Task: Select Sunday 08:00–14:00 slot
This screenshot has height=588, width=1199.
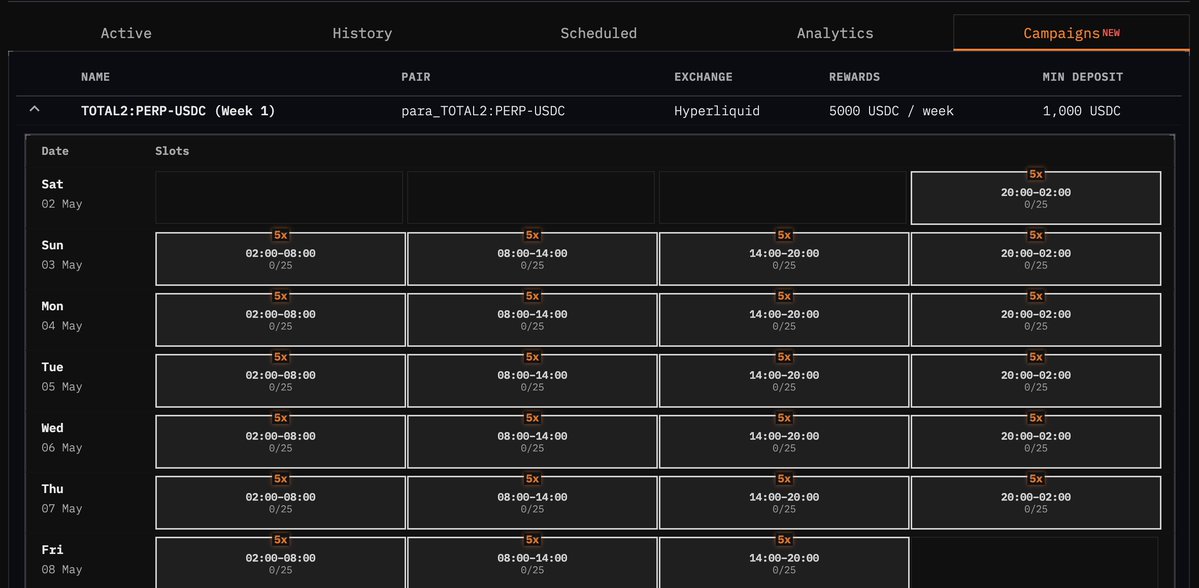Action: (532, 258)
